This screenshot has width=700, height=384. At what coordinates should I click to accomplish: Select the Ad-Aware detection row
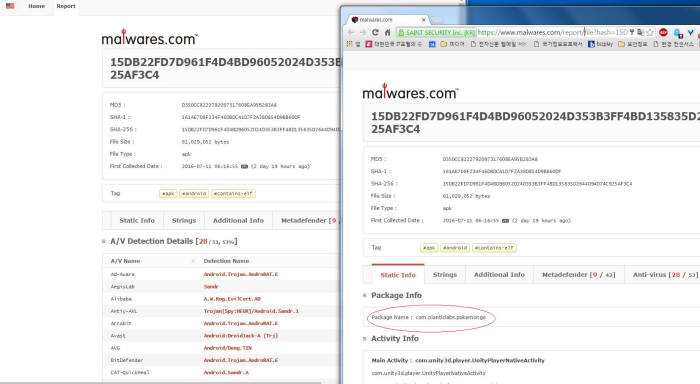(221, 274)
